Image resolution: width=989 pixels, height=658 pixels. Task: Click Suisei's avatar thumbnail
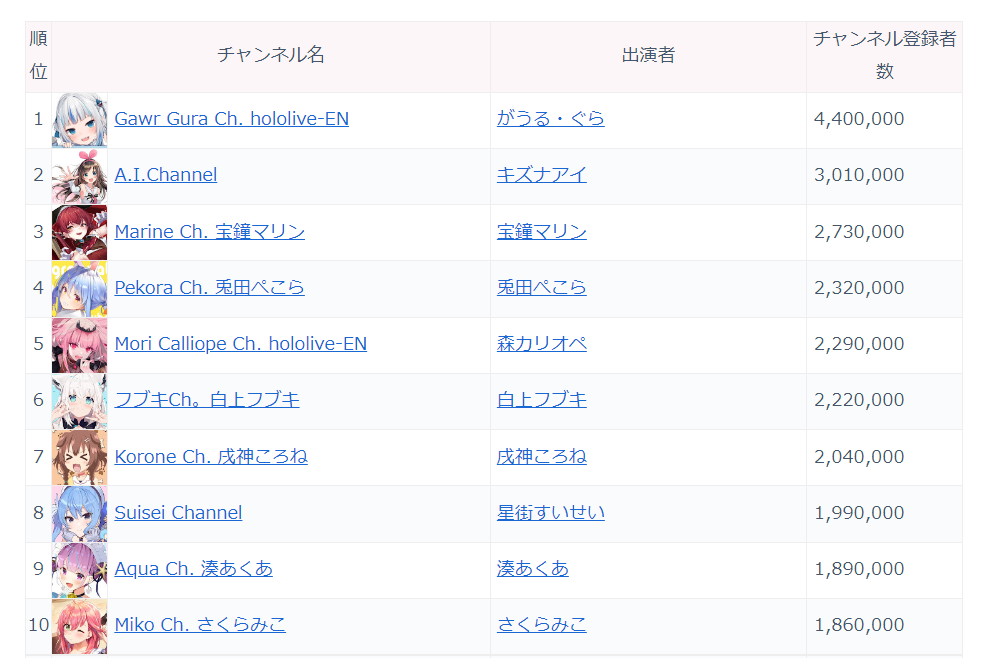[79, 512]
